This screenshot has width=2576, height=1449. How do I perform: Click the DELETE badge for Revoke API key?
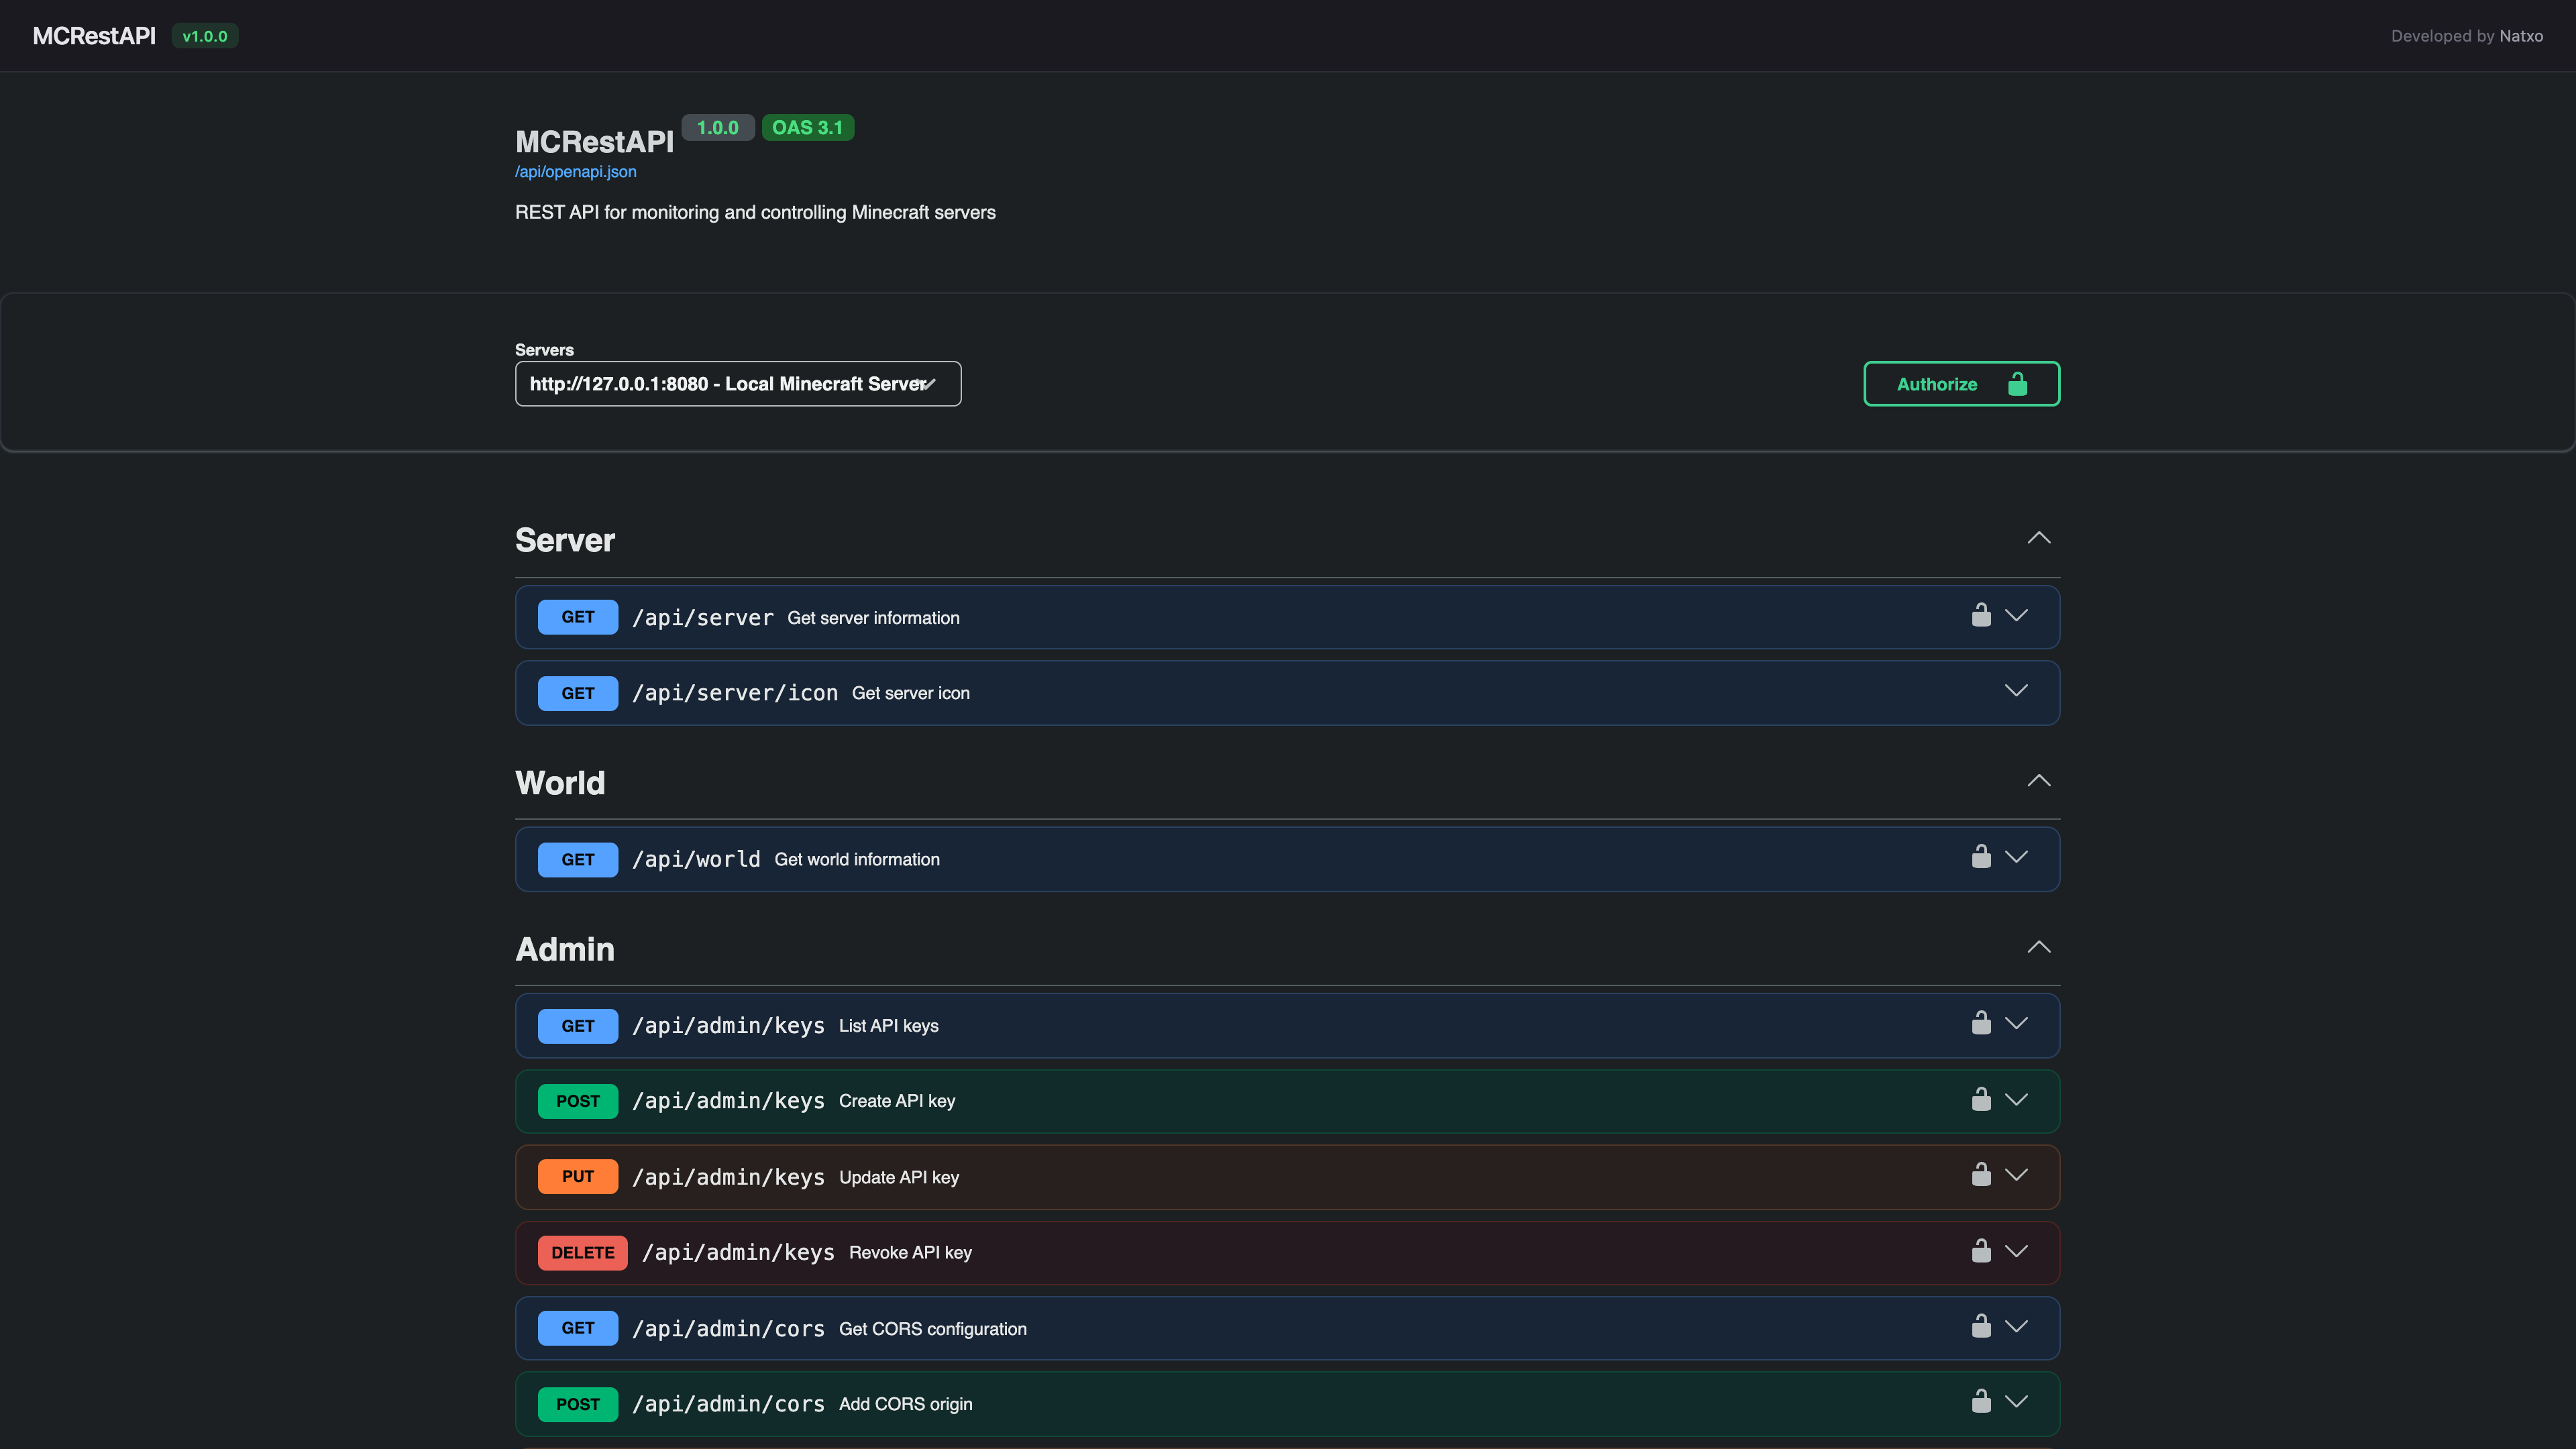583,1253
